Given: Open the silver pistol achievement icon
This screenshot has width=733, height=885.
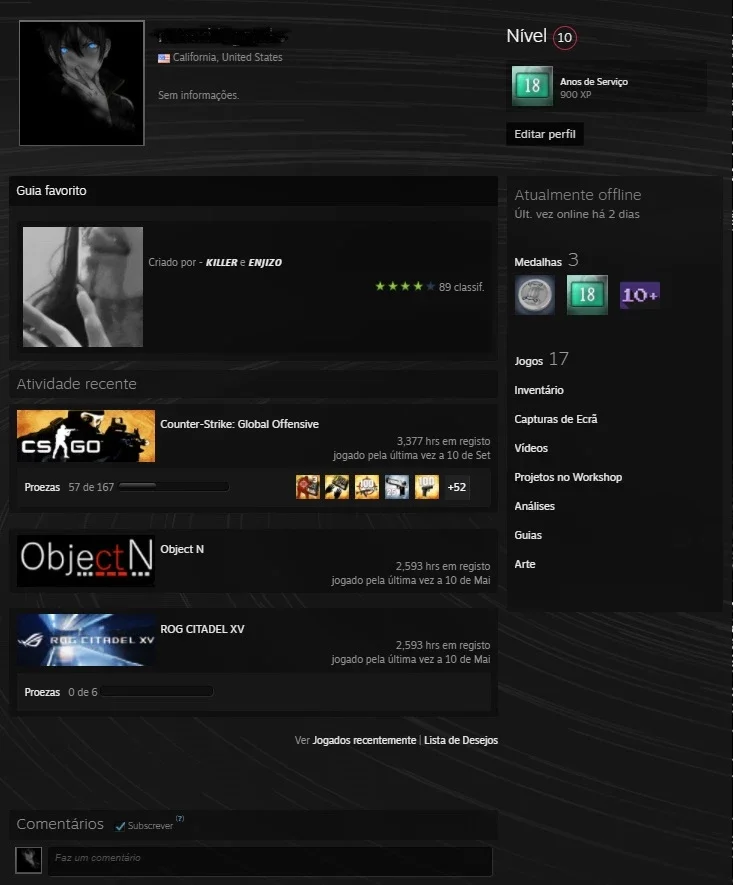Looking at the screenshot, I should pos(397,487).
